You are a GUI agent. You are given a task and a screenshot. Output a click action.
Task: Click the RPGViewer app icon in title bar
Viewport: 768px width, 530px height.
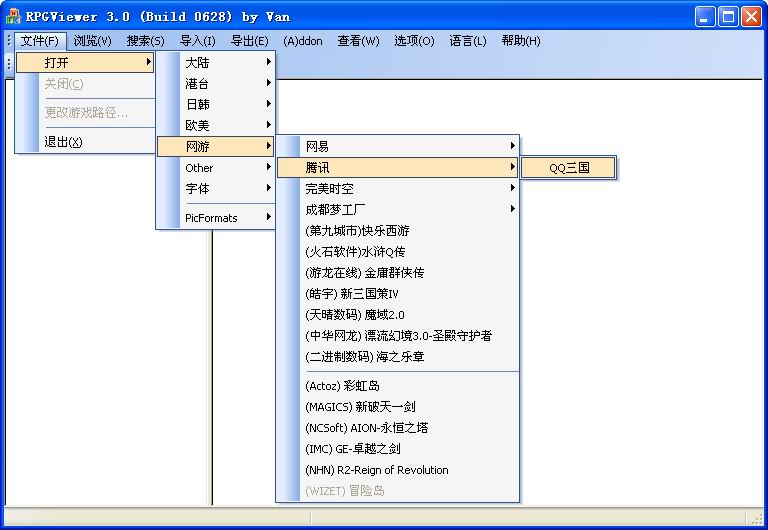[x=13, y=16]
